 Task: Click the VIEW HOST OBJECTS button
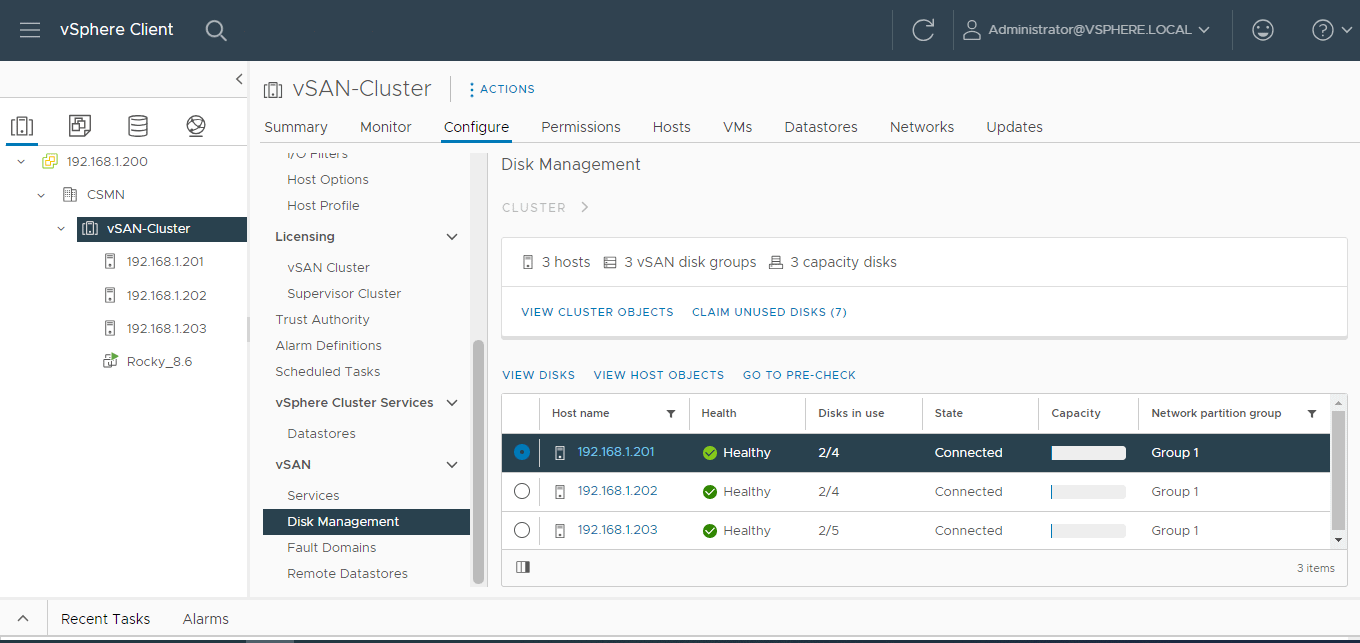[x=659, y=375]
